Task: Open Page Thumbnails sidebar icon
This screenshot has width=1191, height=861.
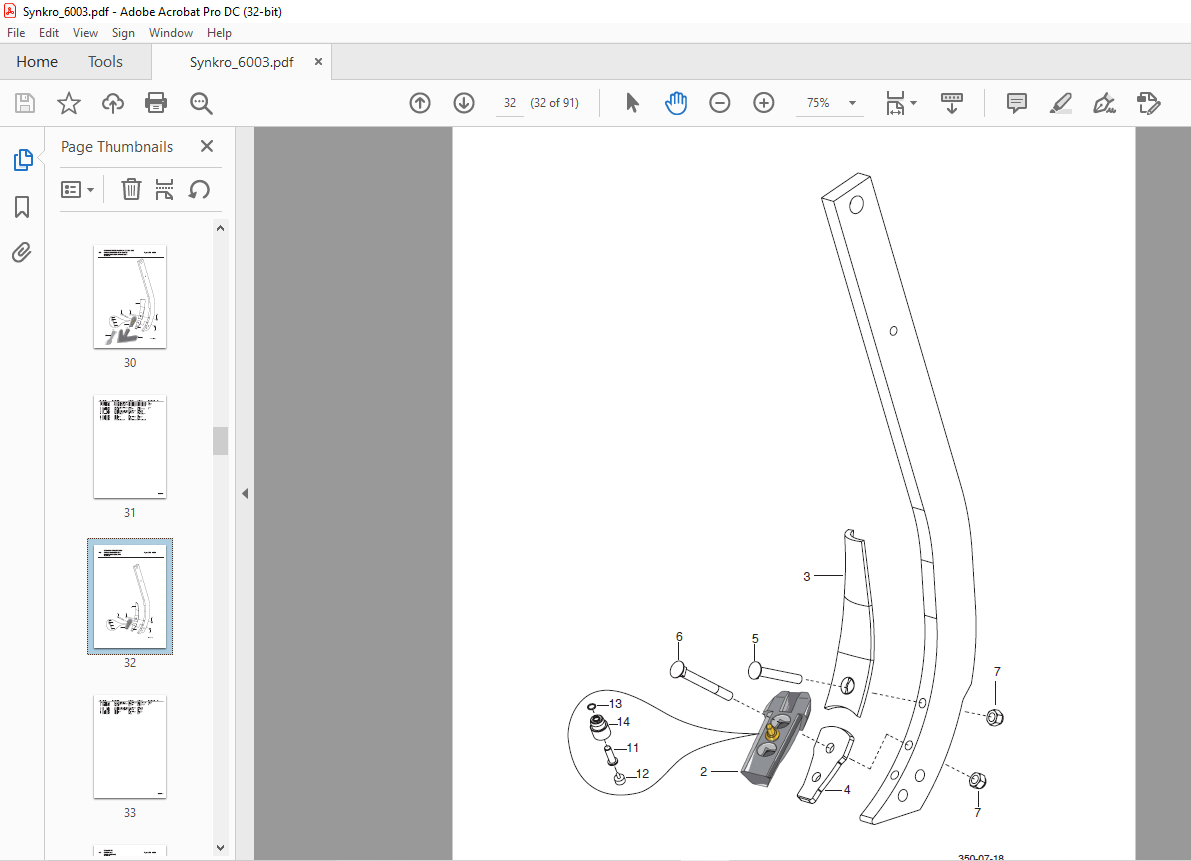Action: click(23, 159)
